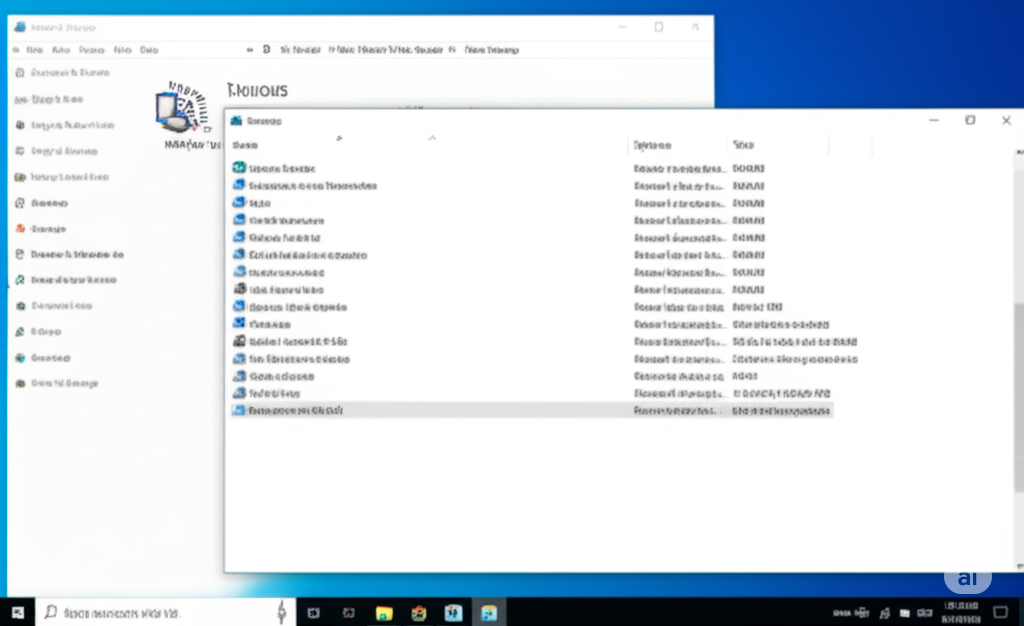Close the front list window
1024x626 pixels.
click(x=1006, y=120)
